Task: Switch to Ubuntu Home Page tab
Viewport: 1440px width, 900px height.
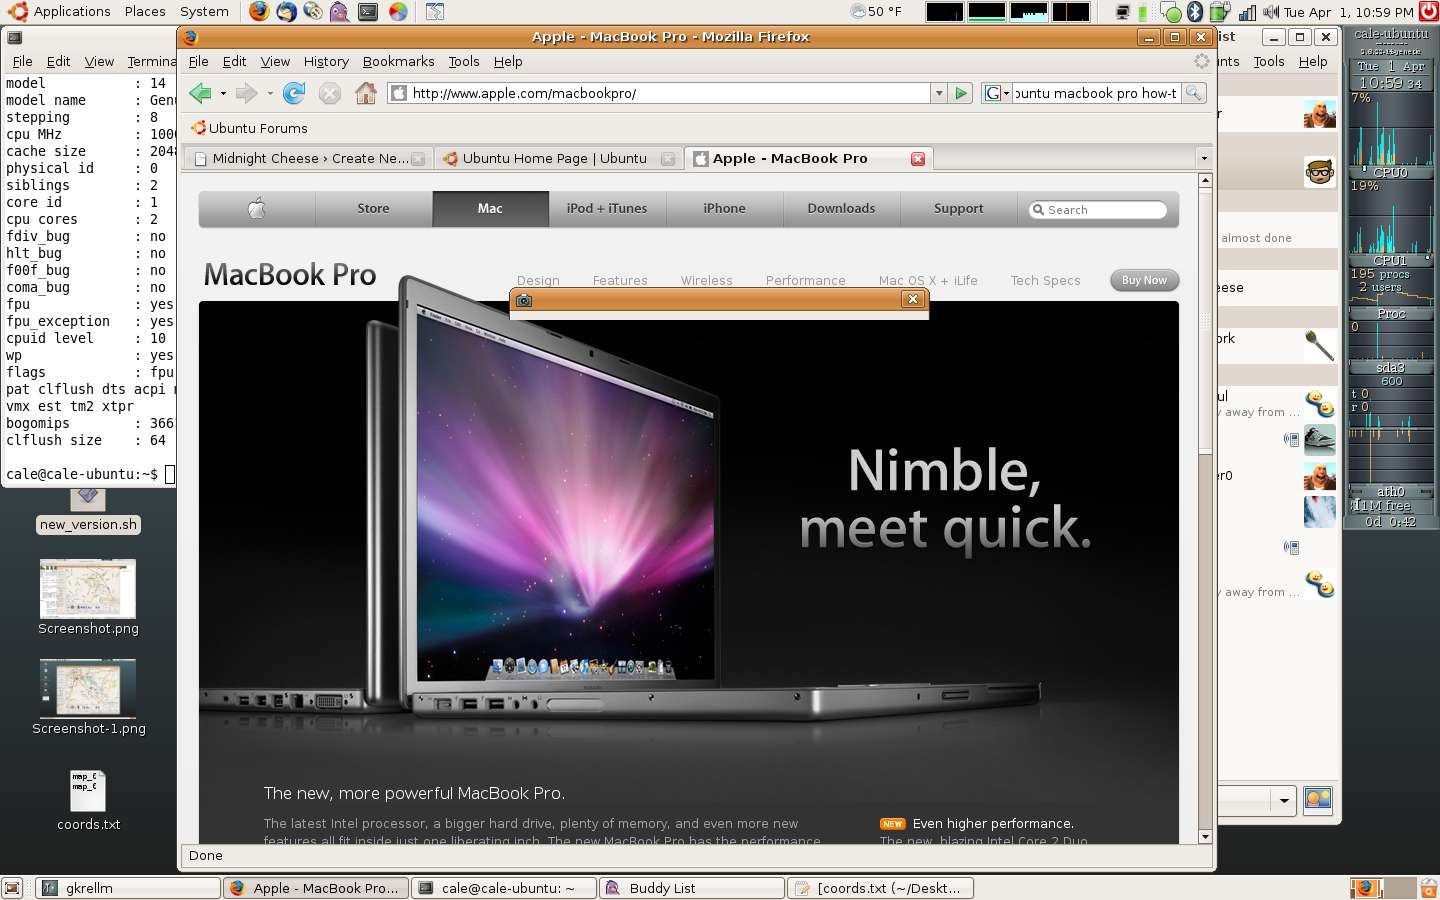Action: tap(559, 159)
